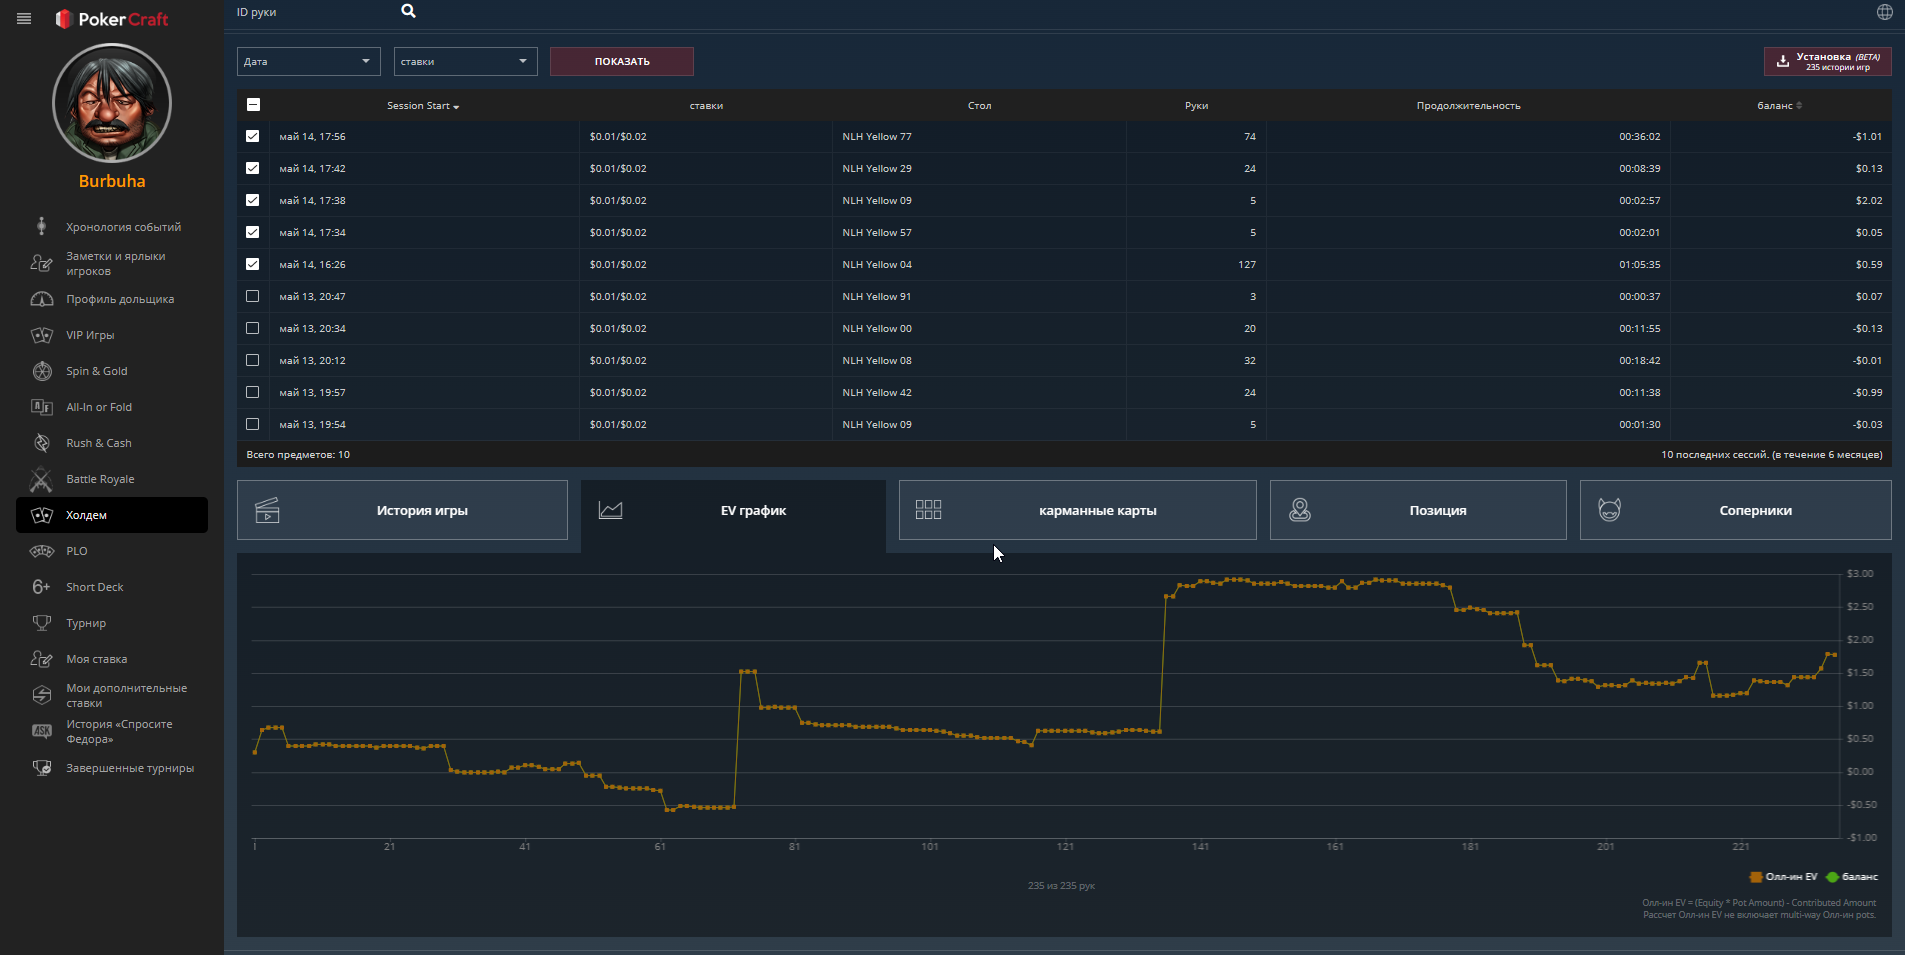The height and width of the screenshot is (955, 1905).
Task: Open Хронология событий menu entry
Action: [124, 227]
